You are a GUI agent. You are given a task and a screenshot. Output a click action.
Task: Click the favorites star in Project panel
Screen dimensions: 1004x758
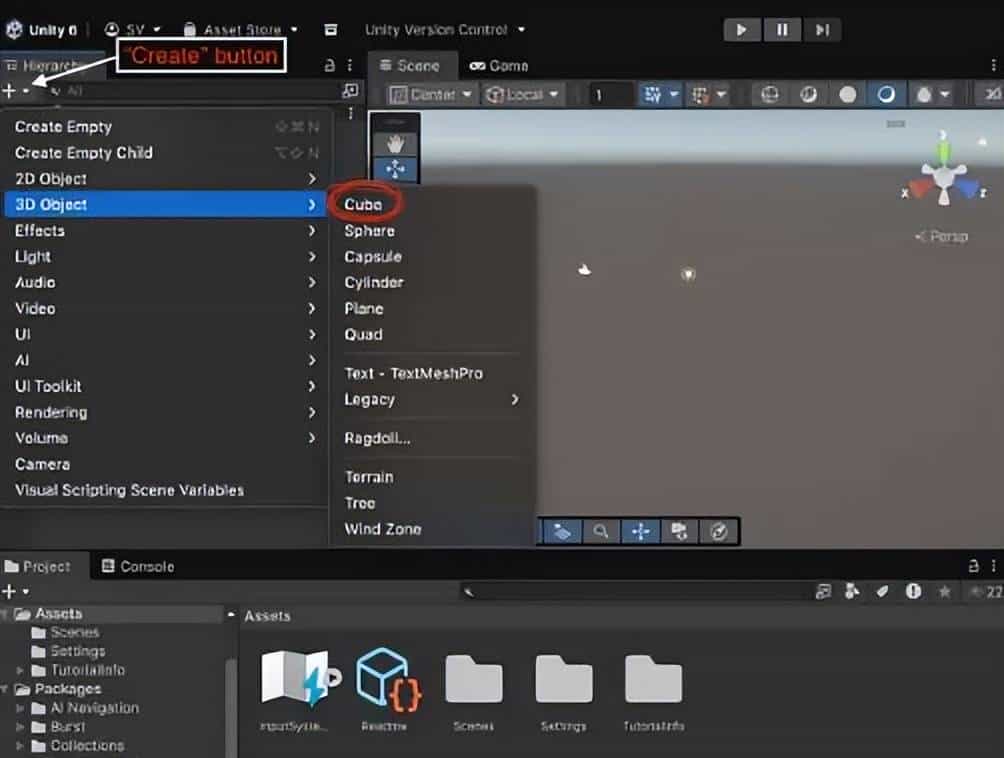click(945, 592)
